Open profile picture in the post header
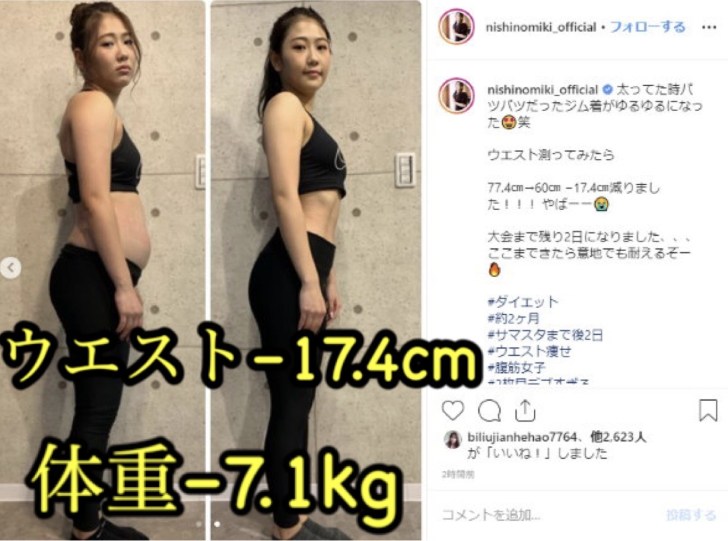 pyautogui.click(x=456, y=26)
